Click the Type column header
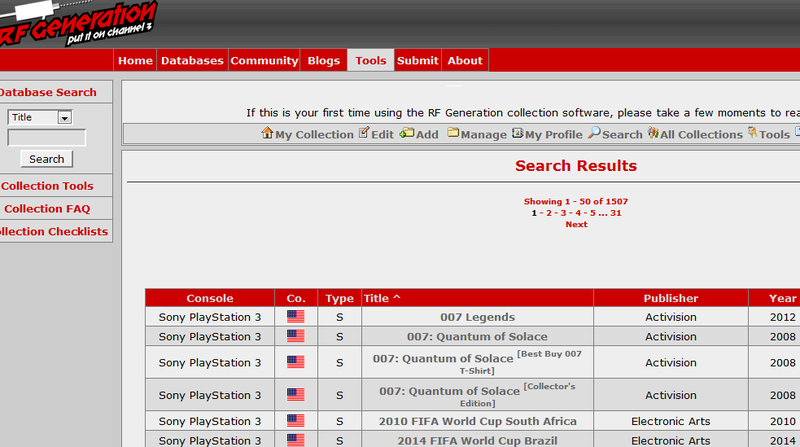Image resolution: width=800 pixels, height=447 pixels. point(339,298)
